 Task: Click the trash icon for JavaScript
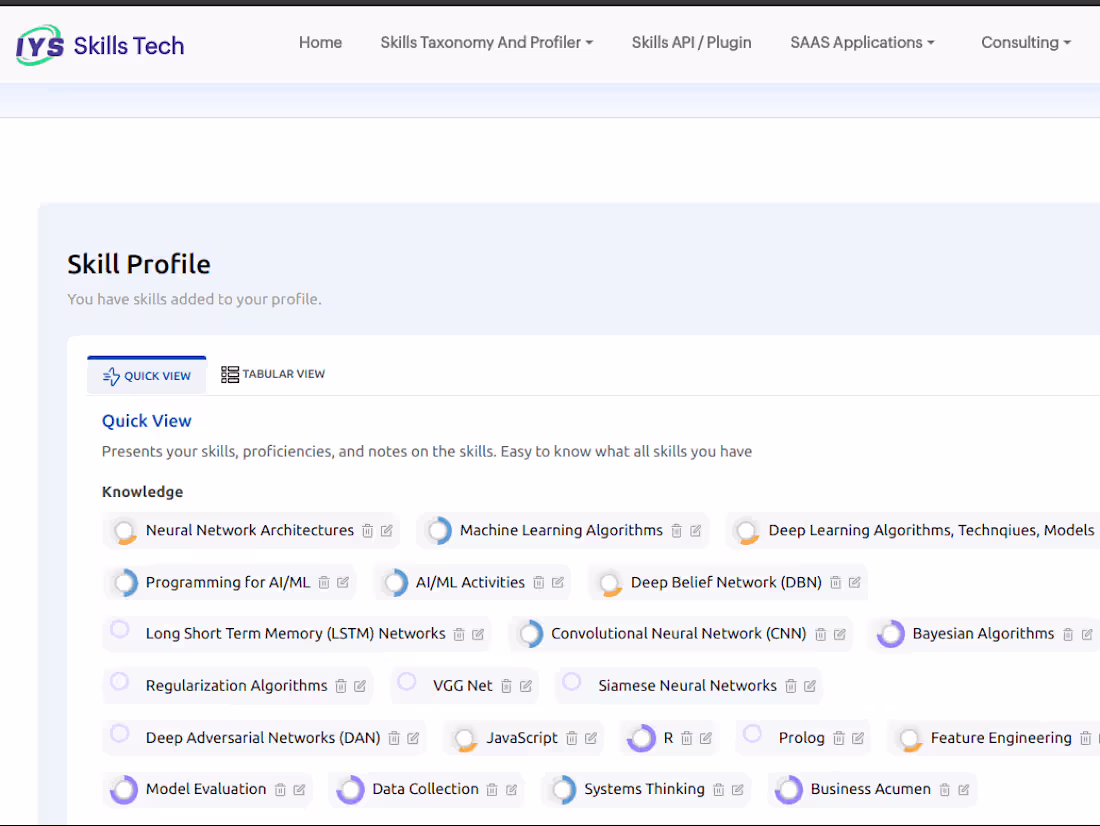point(572,738)
